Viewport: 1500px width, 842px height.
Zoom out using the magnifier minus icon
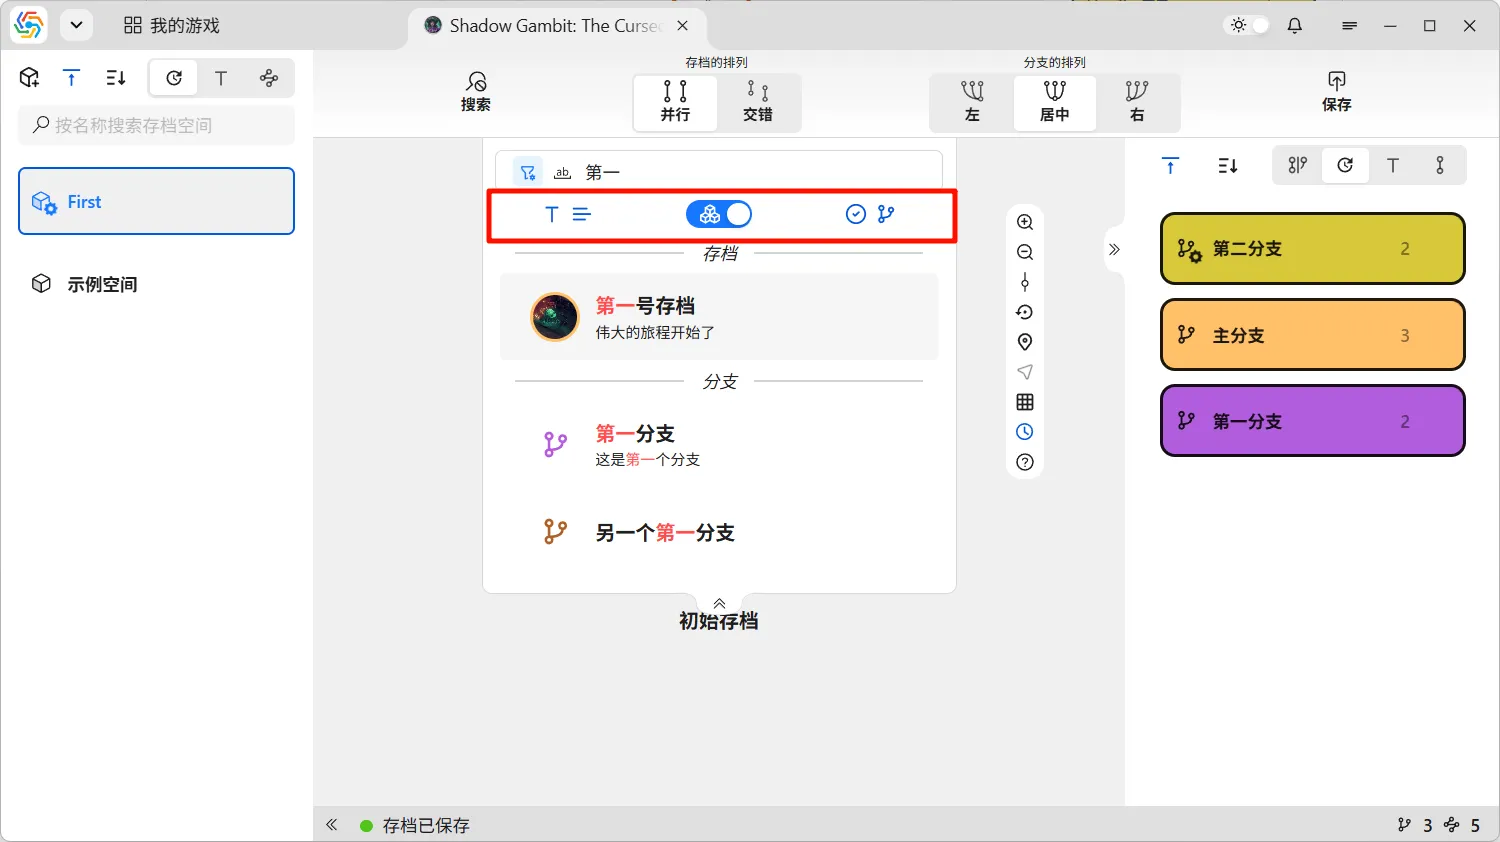click(1025, 252)
